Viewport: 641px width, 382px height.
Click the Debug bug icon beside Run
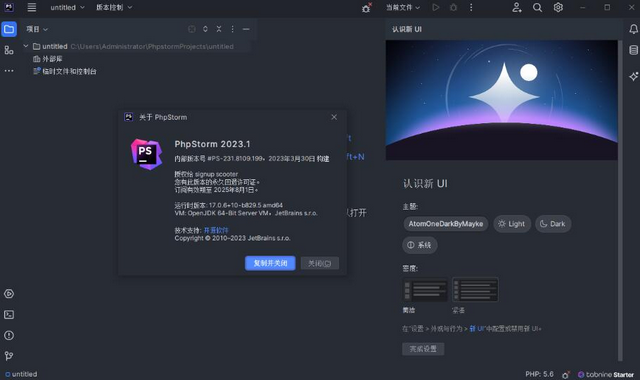pos(453,7)
